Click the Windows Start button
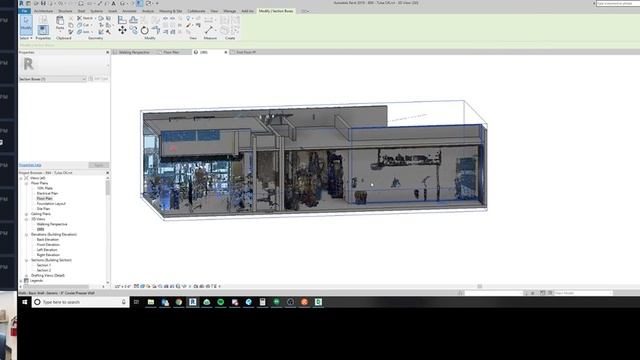Screen dimensions: 640x360 (24, 302)
